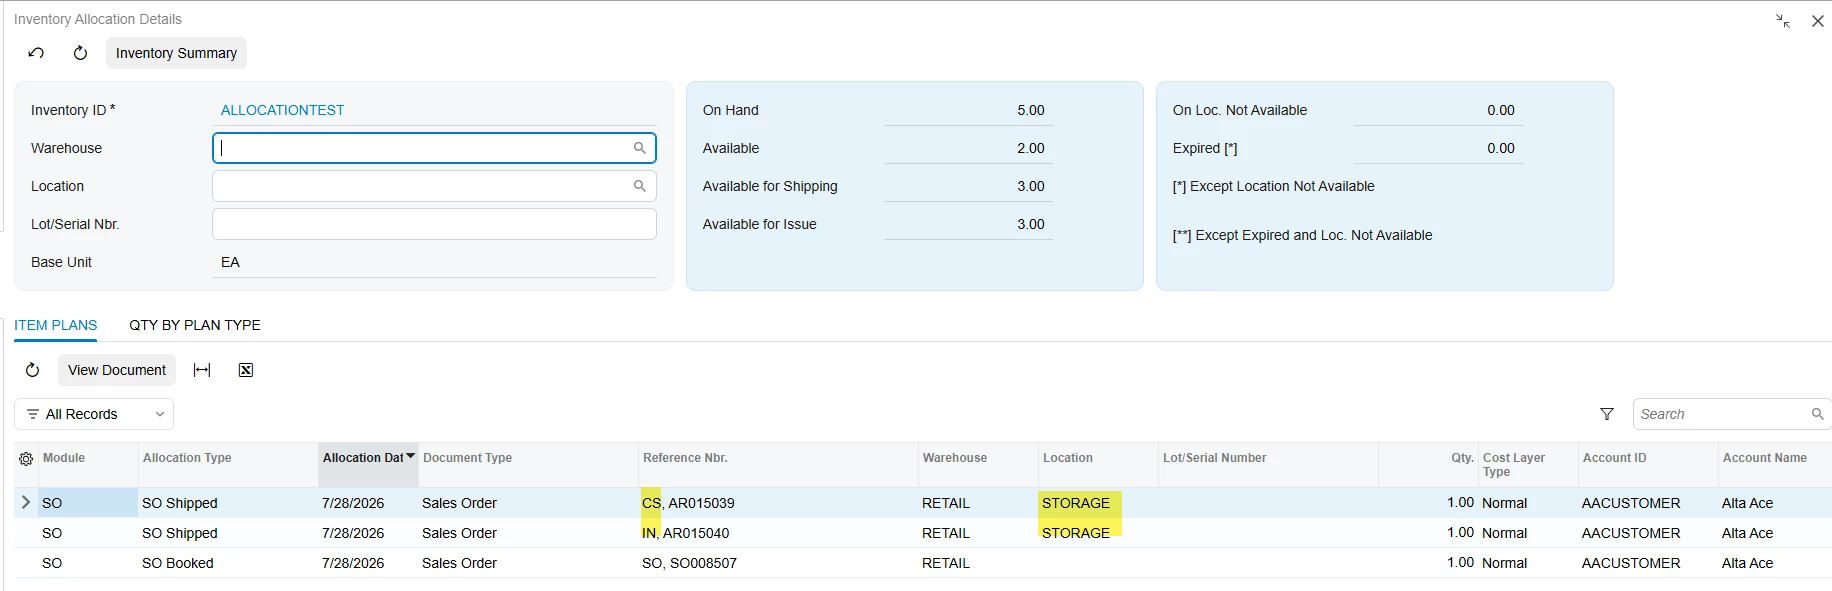Image resolution: width=1832 pixels, height=591 pixels.
Task: Click into the Lot/Serial Nbr. field
Action: click(x=434, y=224)
